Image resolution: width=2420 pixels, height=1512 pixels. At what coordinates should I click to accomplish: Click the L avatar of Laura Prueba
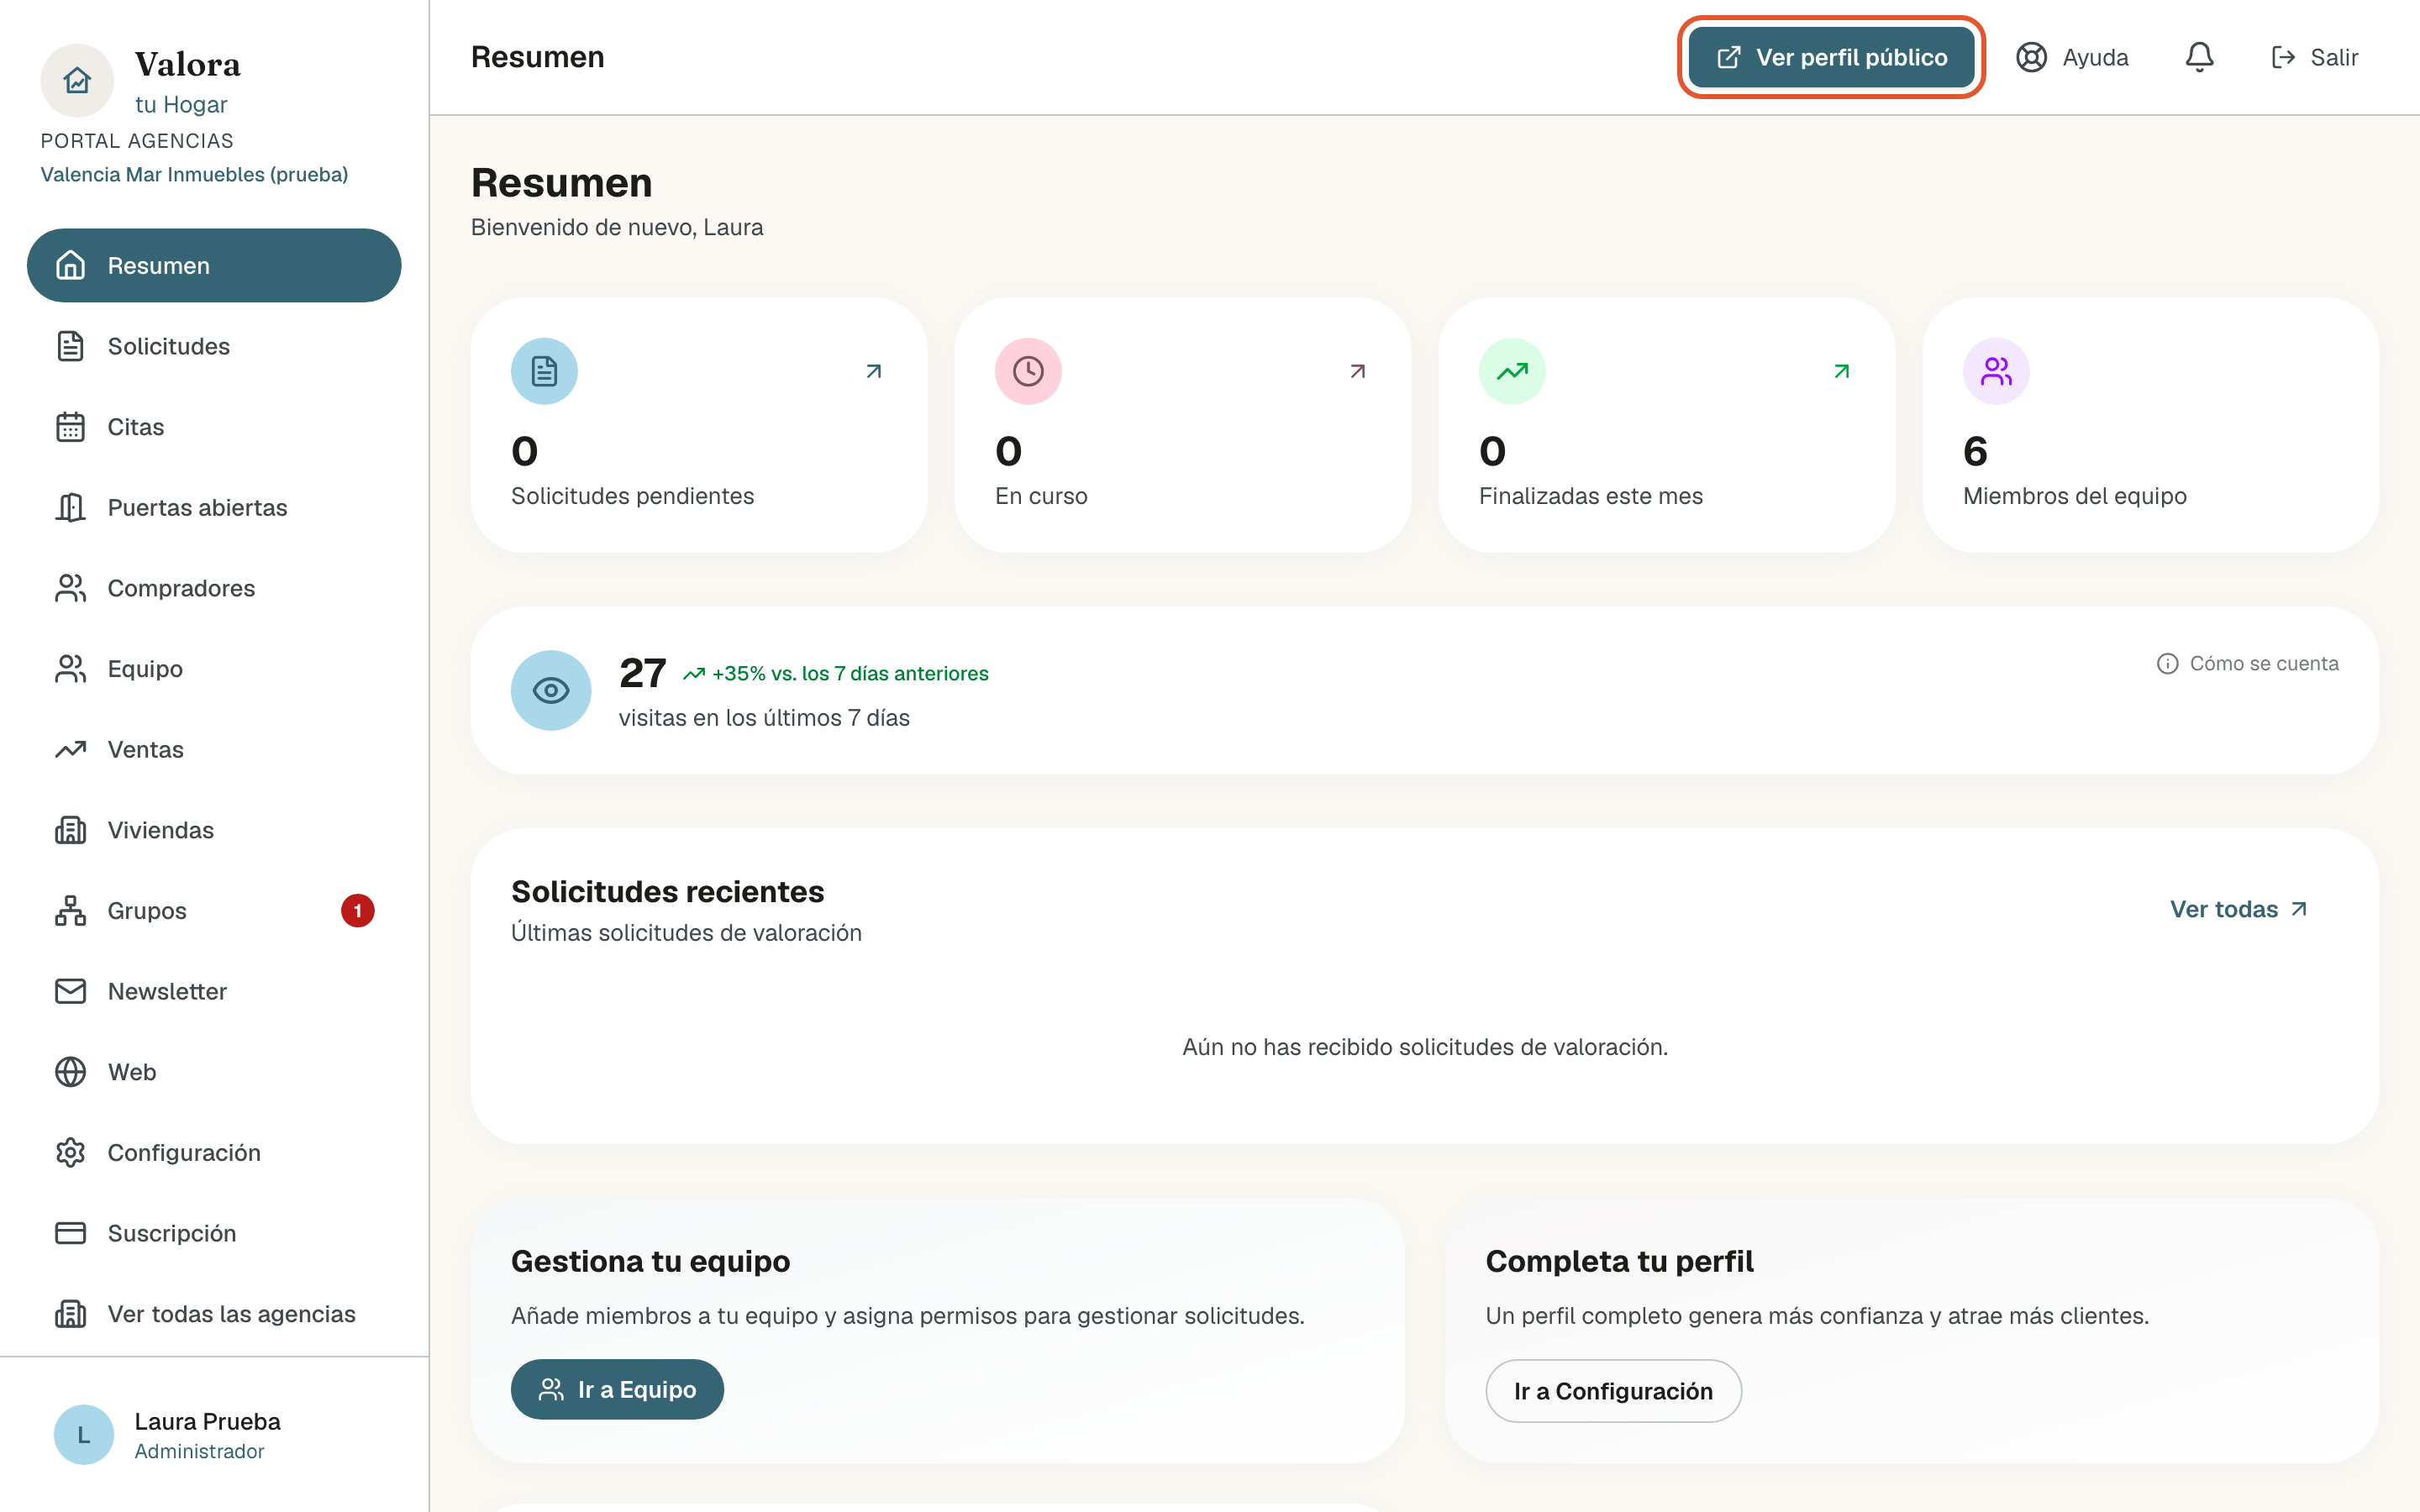point(84,1434)
